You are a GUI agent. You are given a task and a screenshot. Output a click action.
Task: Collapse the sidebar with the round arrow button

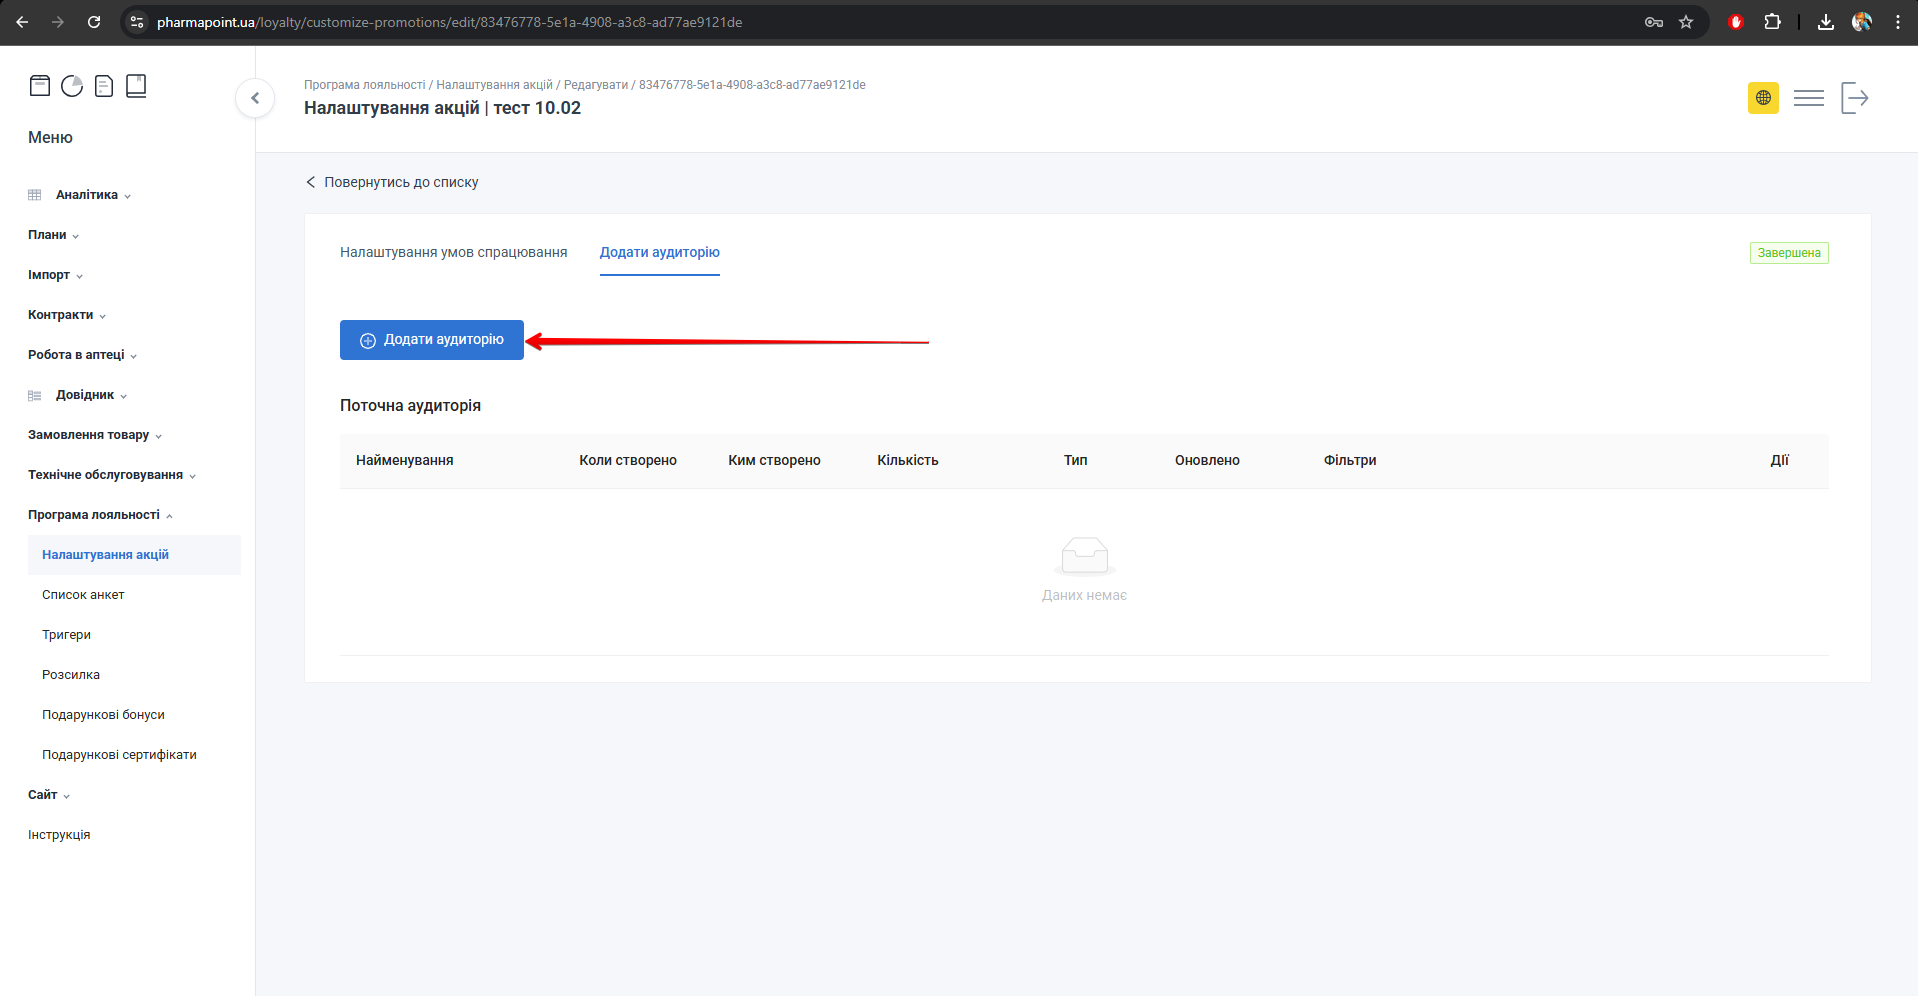coord(255,98)
